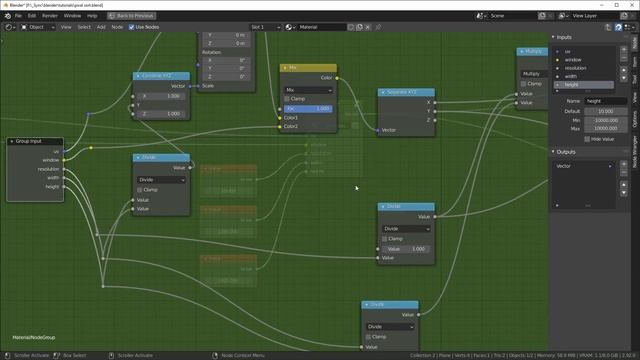
Task: Click the Blender logo icon in the top bar
Action: click(x=7, y=16)
